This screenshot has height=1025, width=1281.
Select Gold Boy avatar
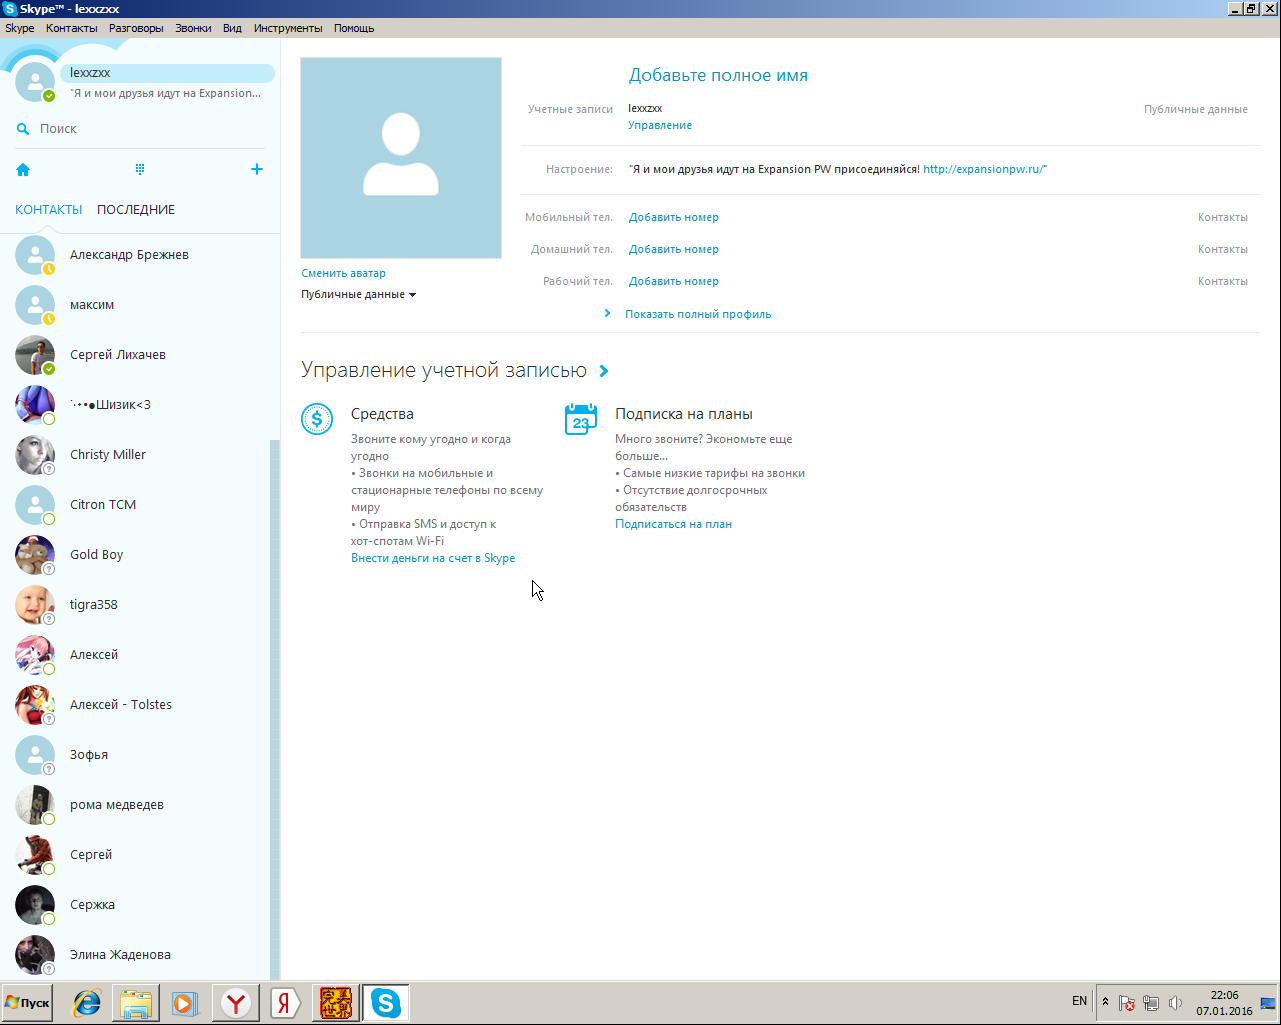(x=35, y=555)
